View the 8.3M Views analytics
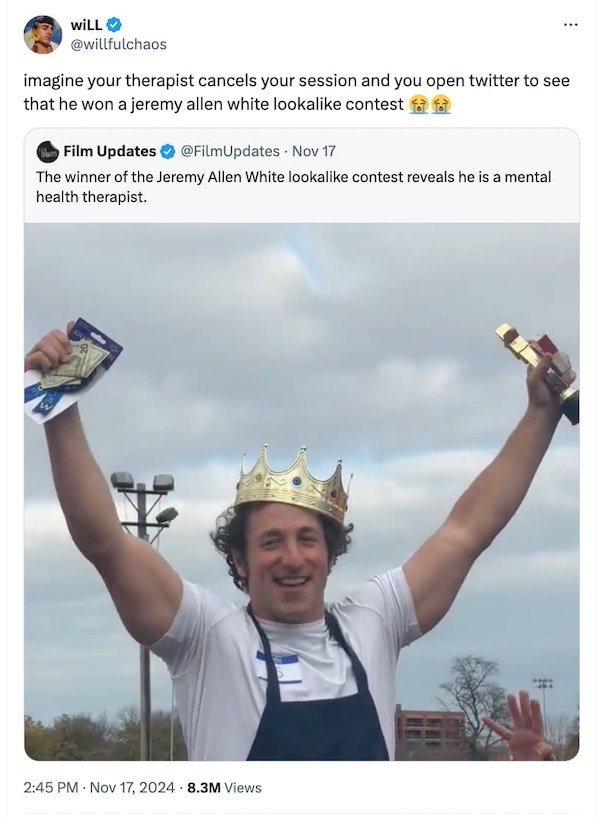The width and height of the screenshot is (600, 817). click(224, 787)
